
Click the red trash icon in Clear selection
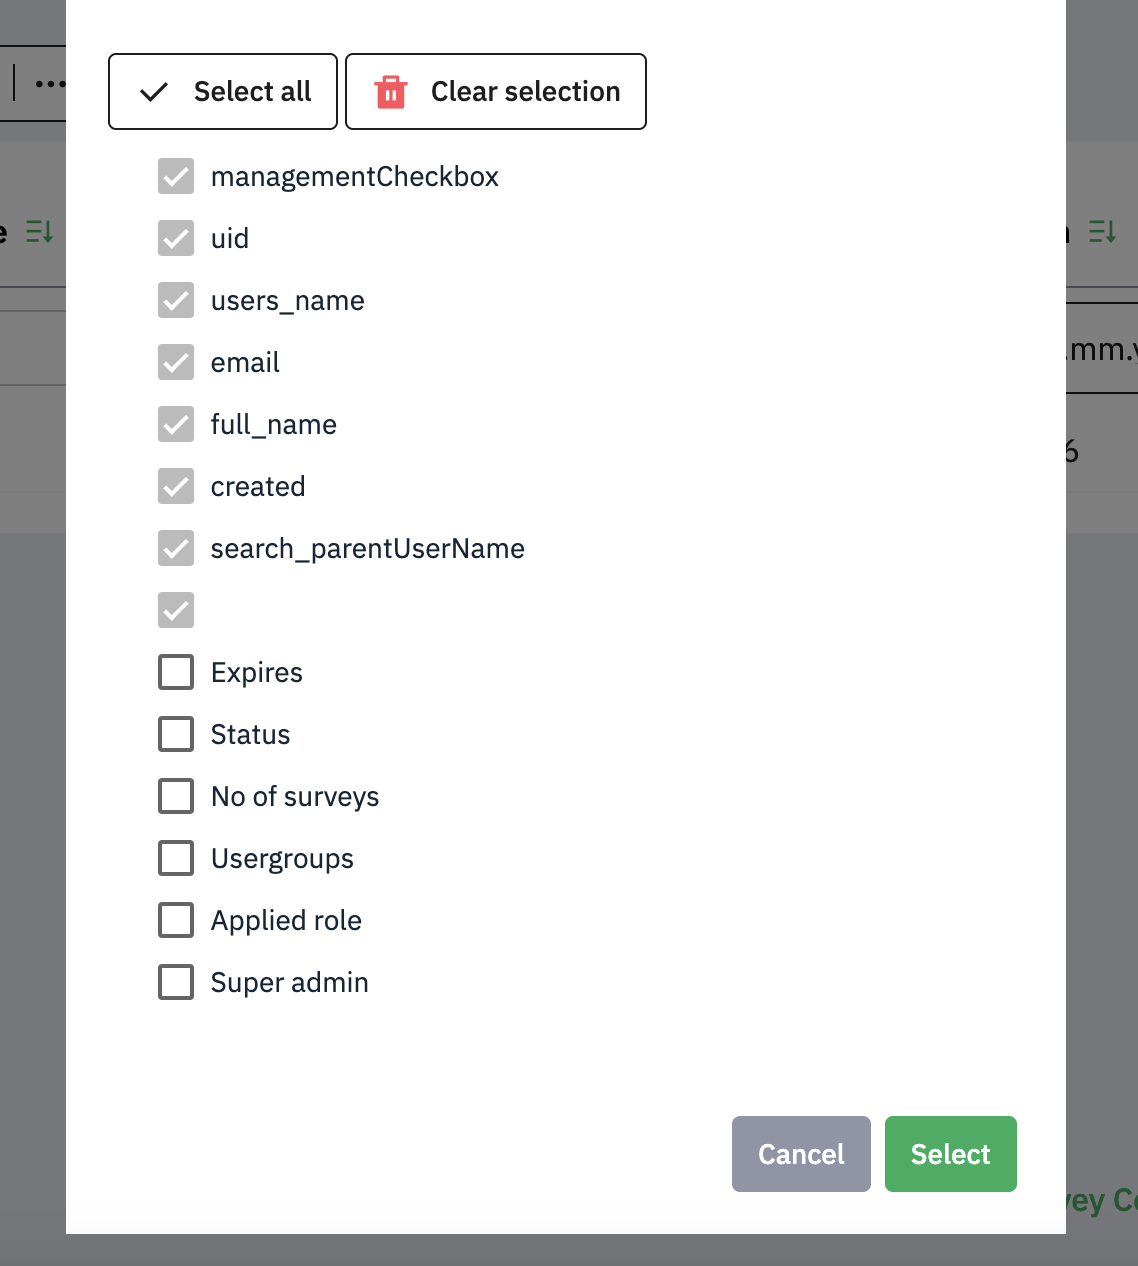pyautogui.click(x=390, y=92)
